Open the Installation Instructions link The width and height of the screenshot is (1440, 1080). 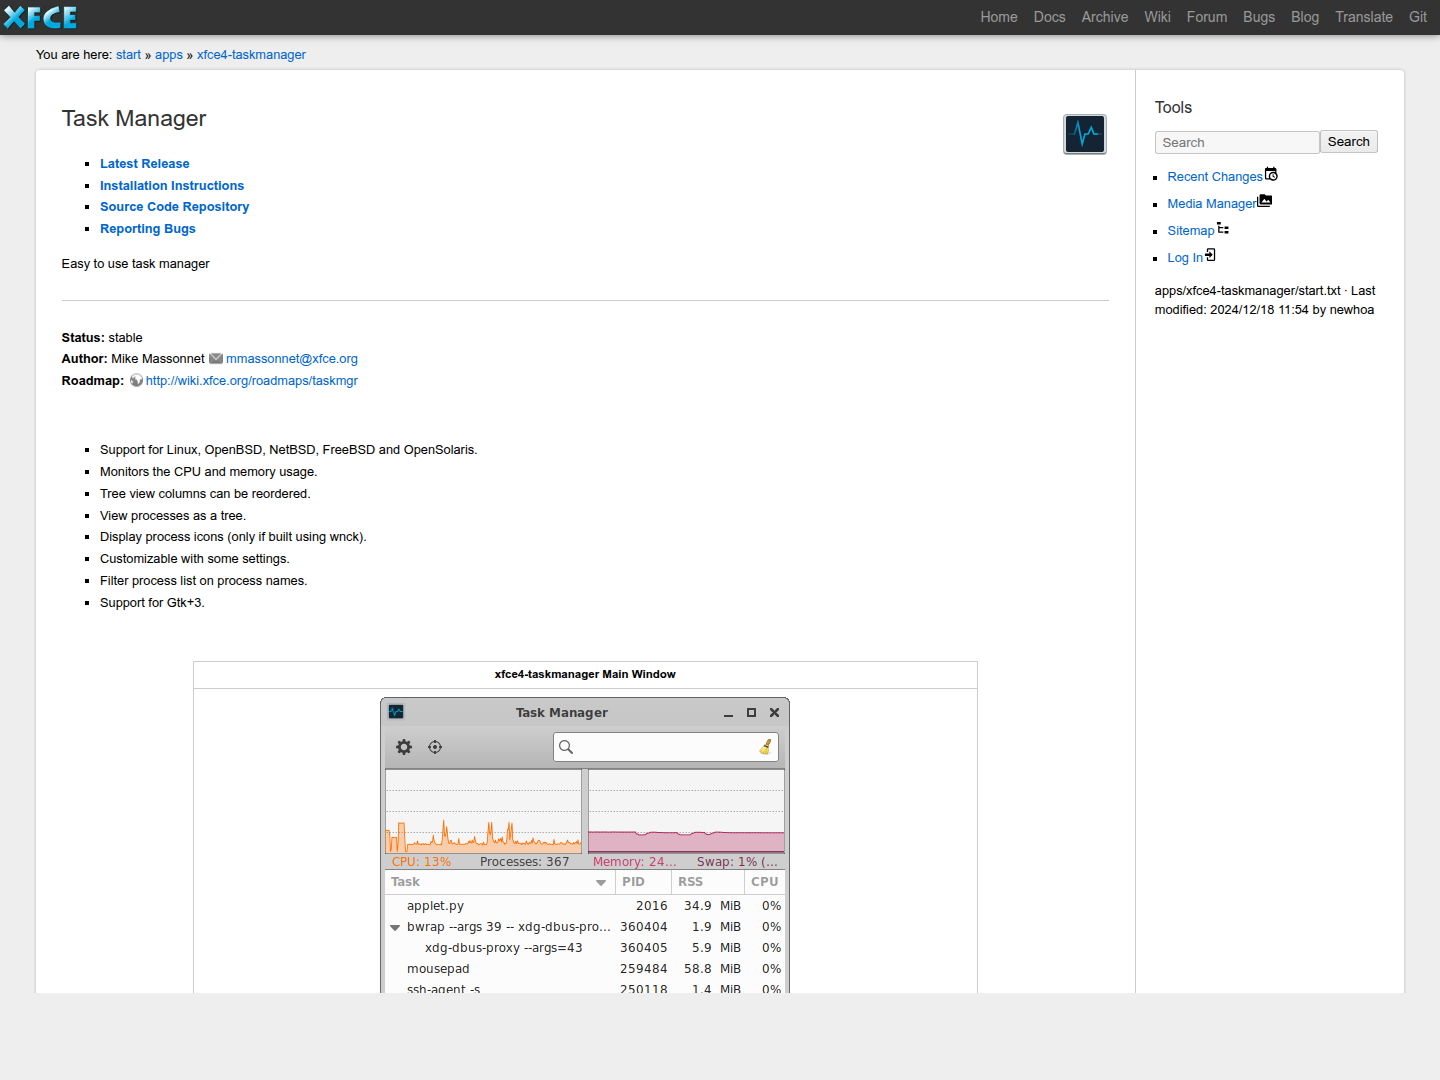click(172, 186)
